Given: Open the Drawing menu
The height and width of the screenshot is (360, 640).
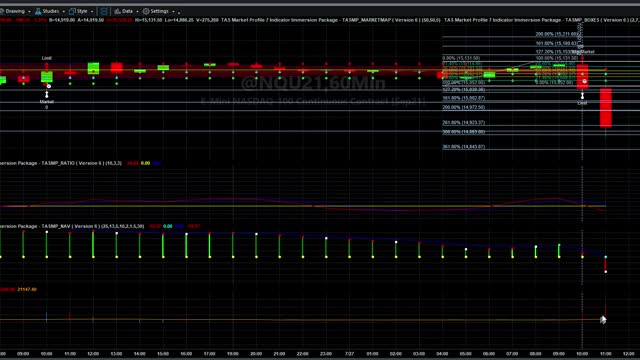Looking at the screenshot, I should [15, 11].
